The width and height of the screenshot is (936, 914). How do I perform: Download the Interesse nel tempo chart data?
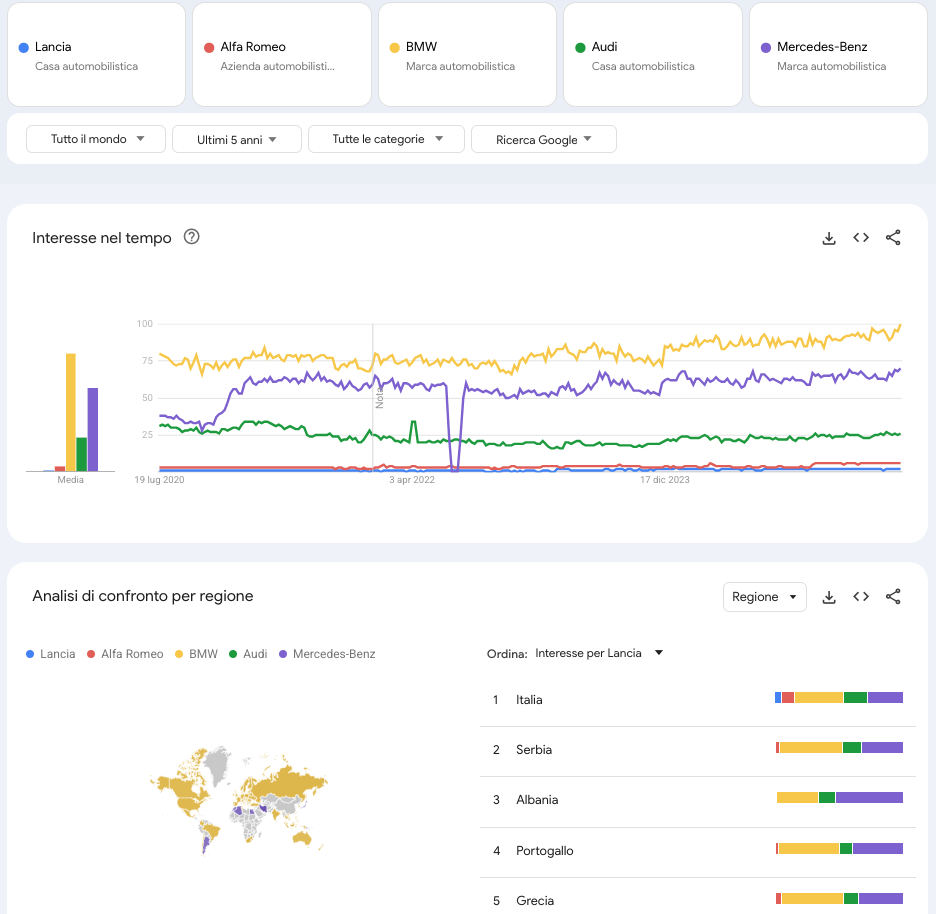(x=829, y=238)
